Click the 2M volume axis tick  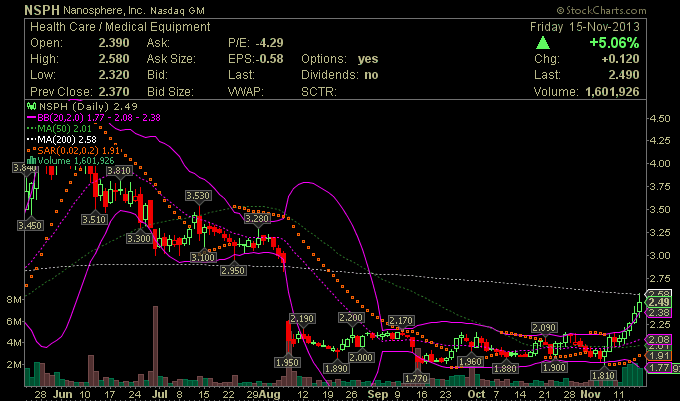[13, 365]
